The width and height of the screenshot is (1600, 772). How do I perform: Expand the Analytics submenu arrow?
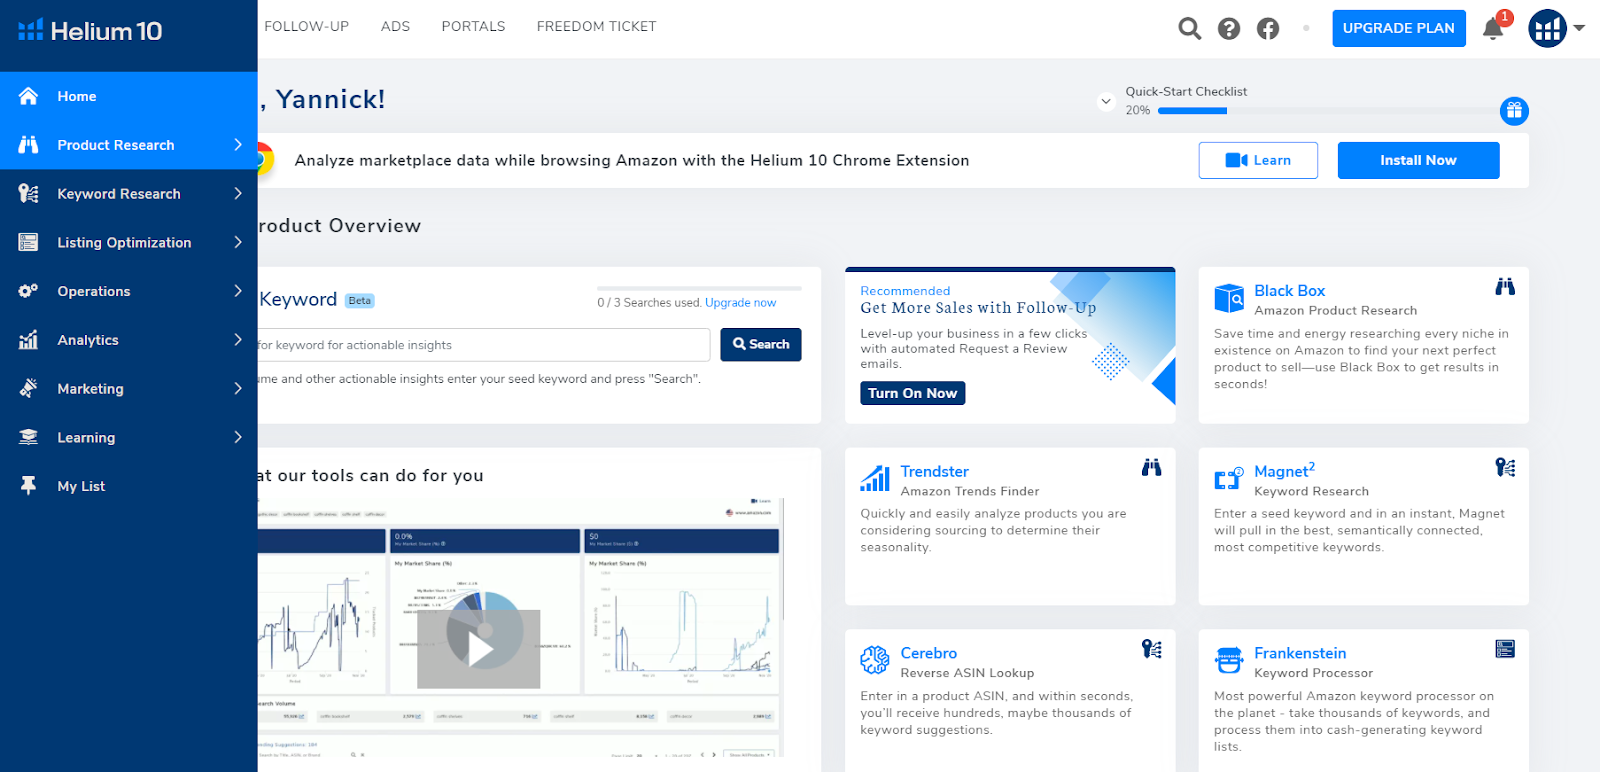click(x=238, y=340)
